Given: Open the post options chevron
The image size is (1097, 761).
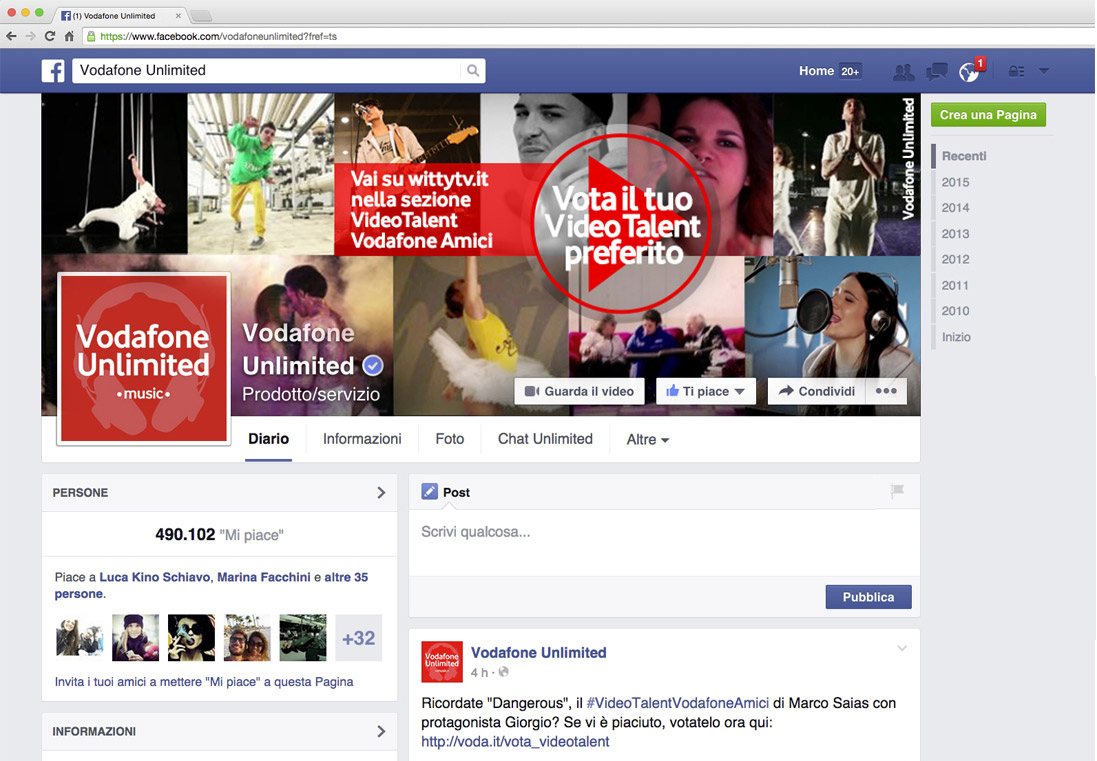Looking at the screenshot, I should 902,648.
